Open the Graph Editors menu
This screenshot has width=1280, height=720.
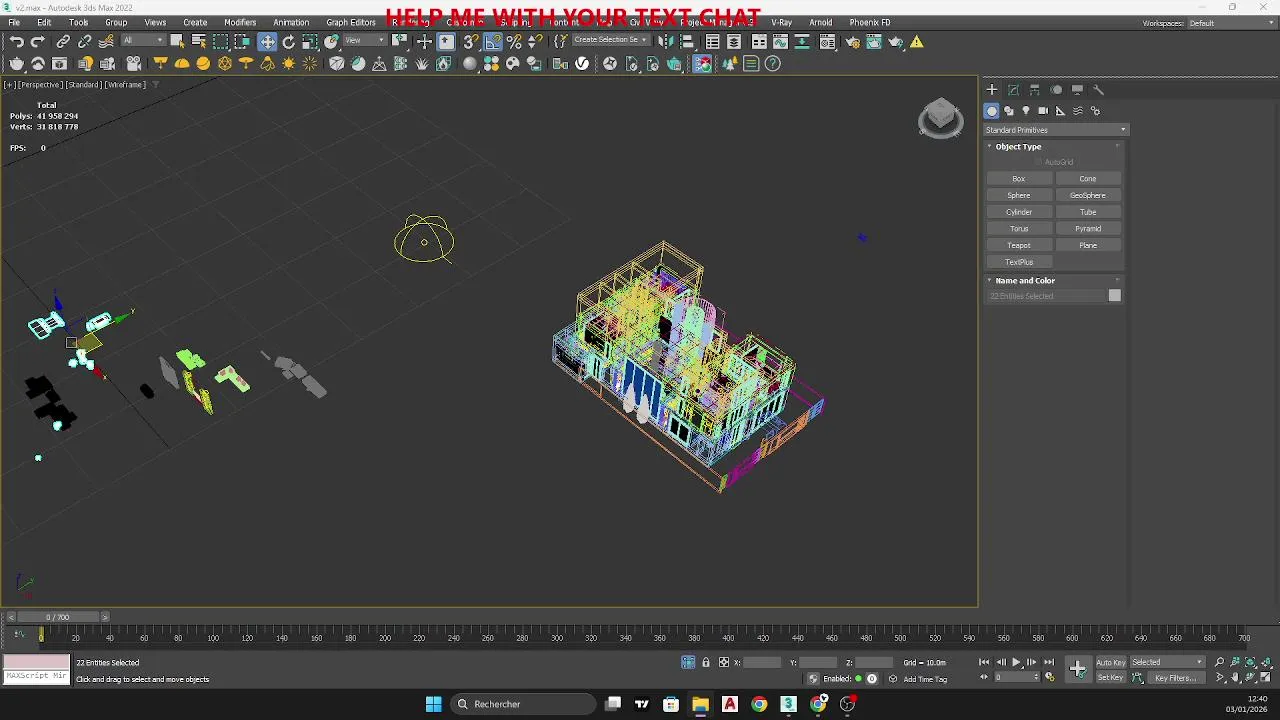[x=351, y=22]
